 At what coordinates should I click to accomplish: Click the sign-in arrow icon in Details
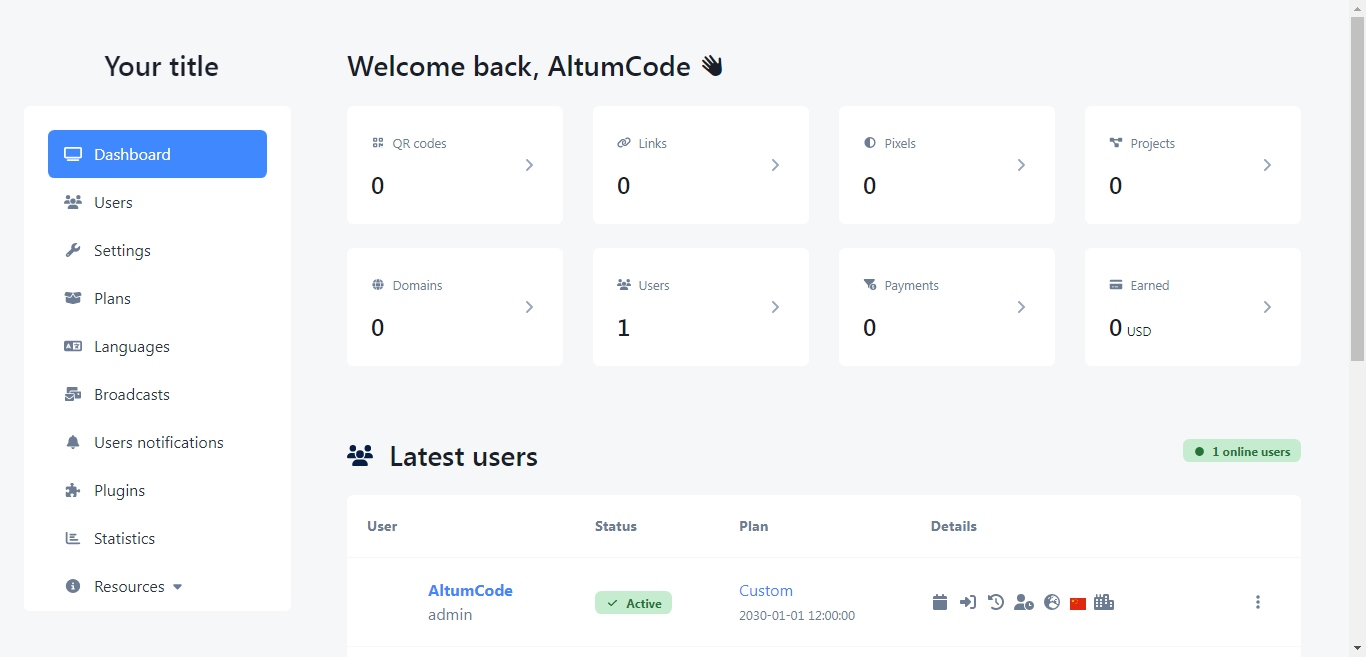pos(968,602)
